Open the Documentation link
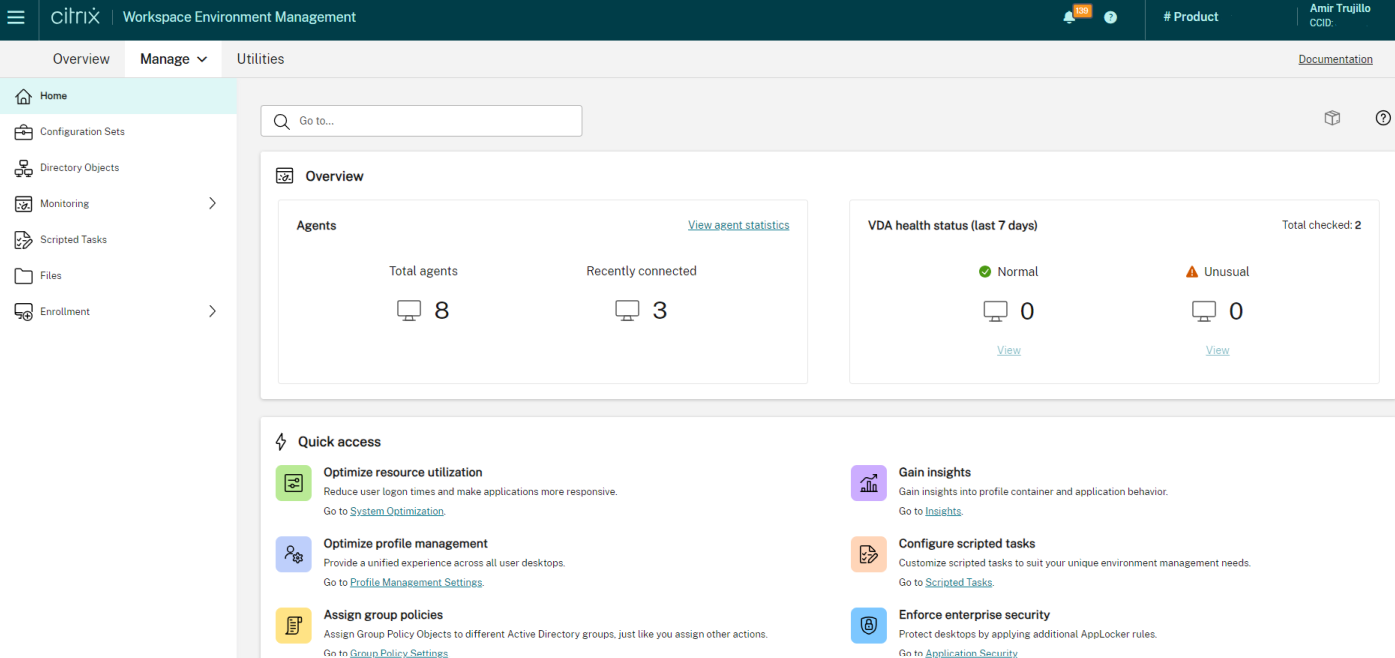 [1335, 59]
